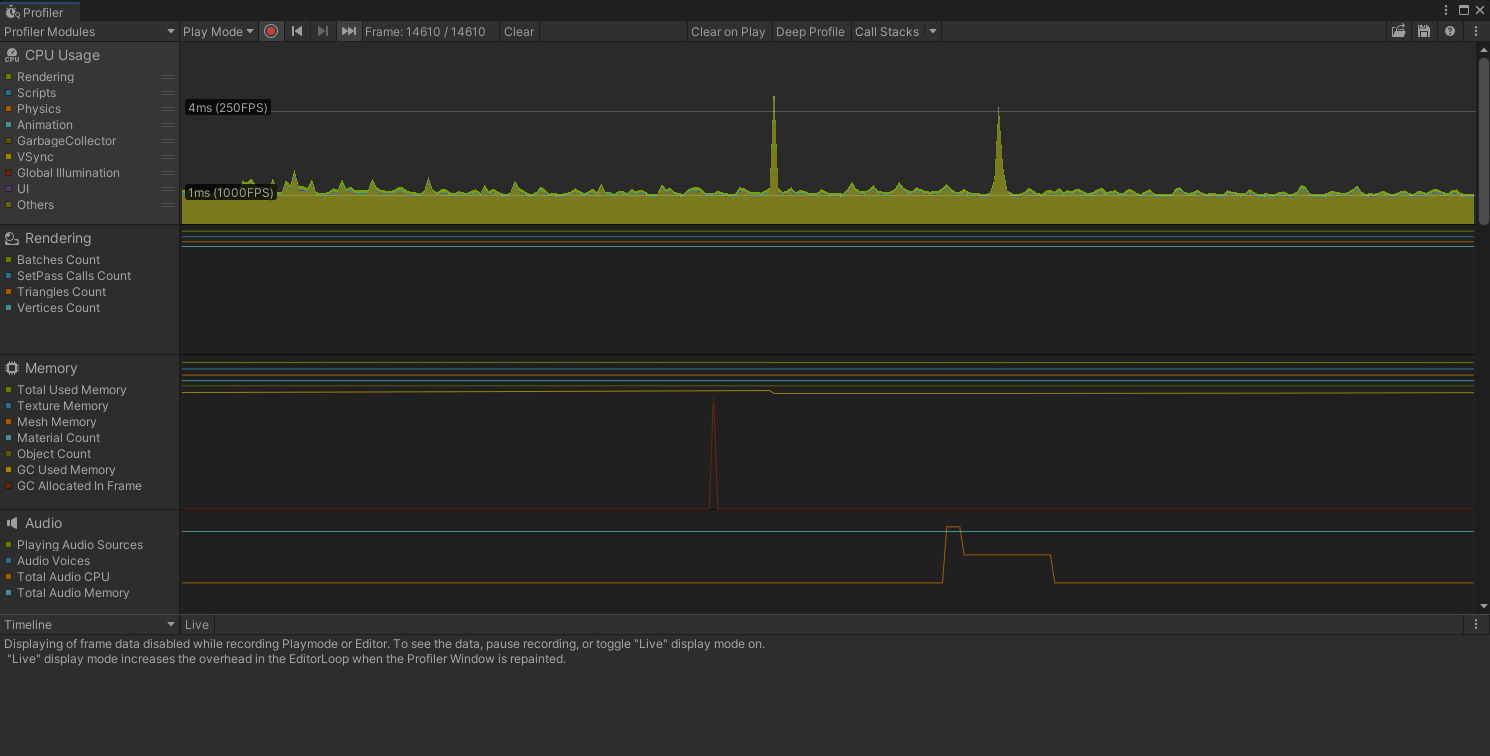Click the scrollbar up arrow

point(1484,49)
